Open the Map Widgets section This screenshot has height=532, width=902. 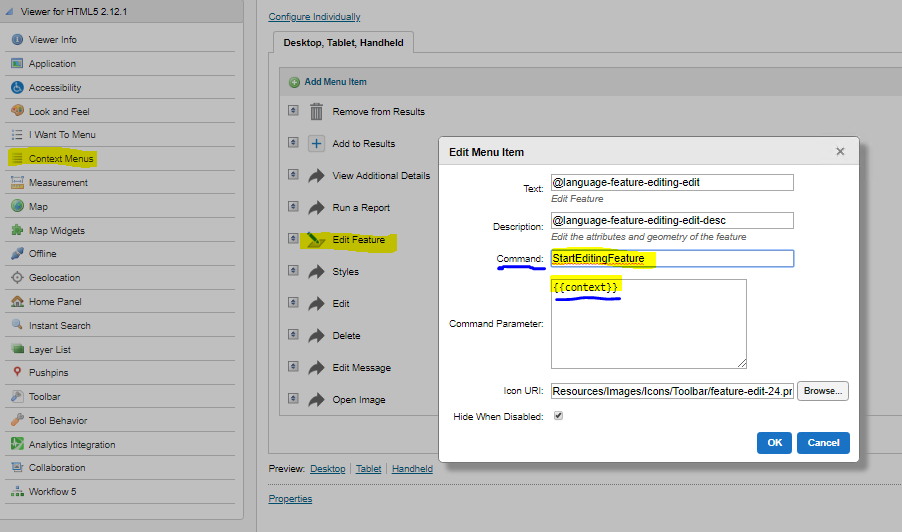[56, 231]
